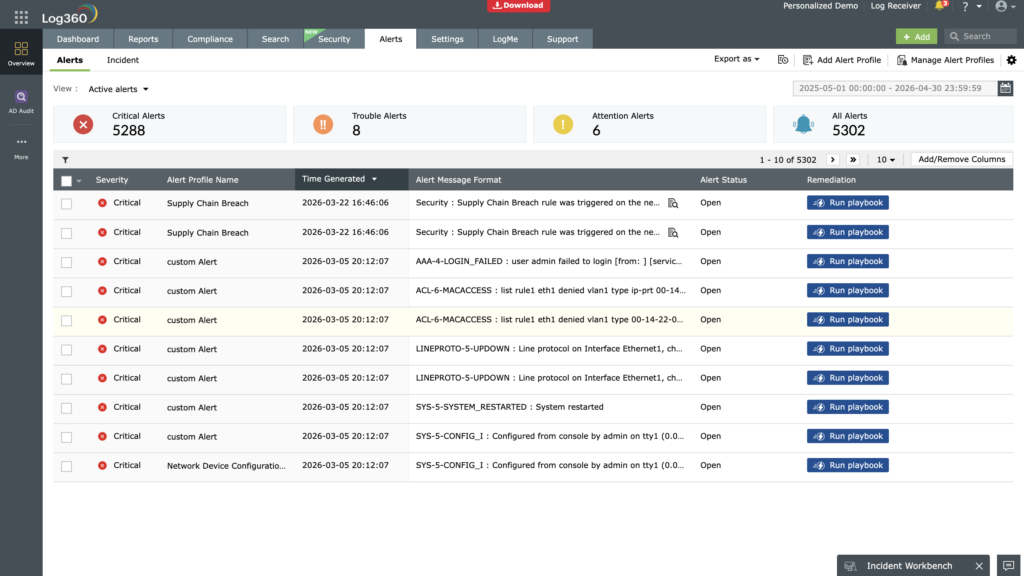The image size is (1024, 576).
Task: Check the AAA-4-LOGIN_FAILED alert row
Action: coord(67,262)
